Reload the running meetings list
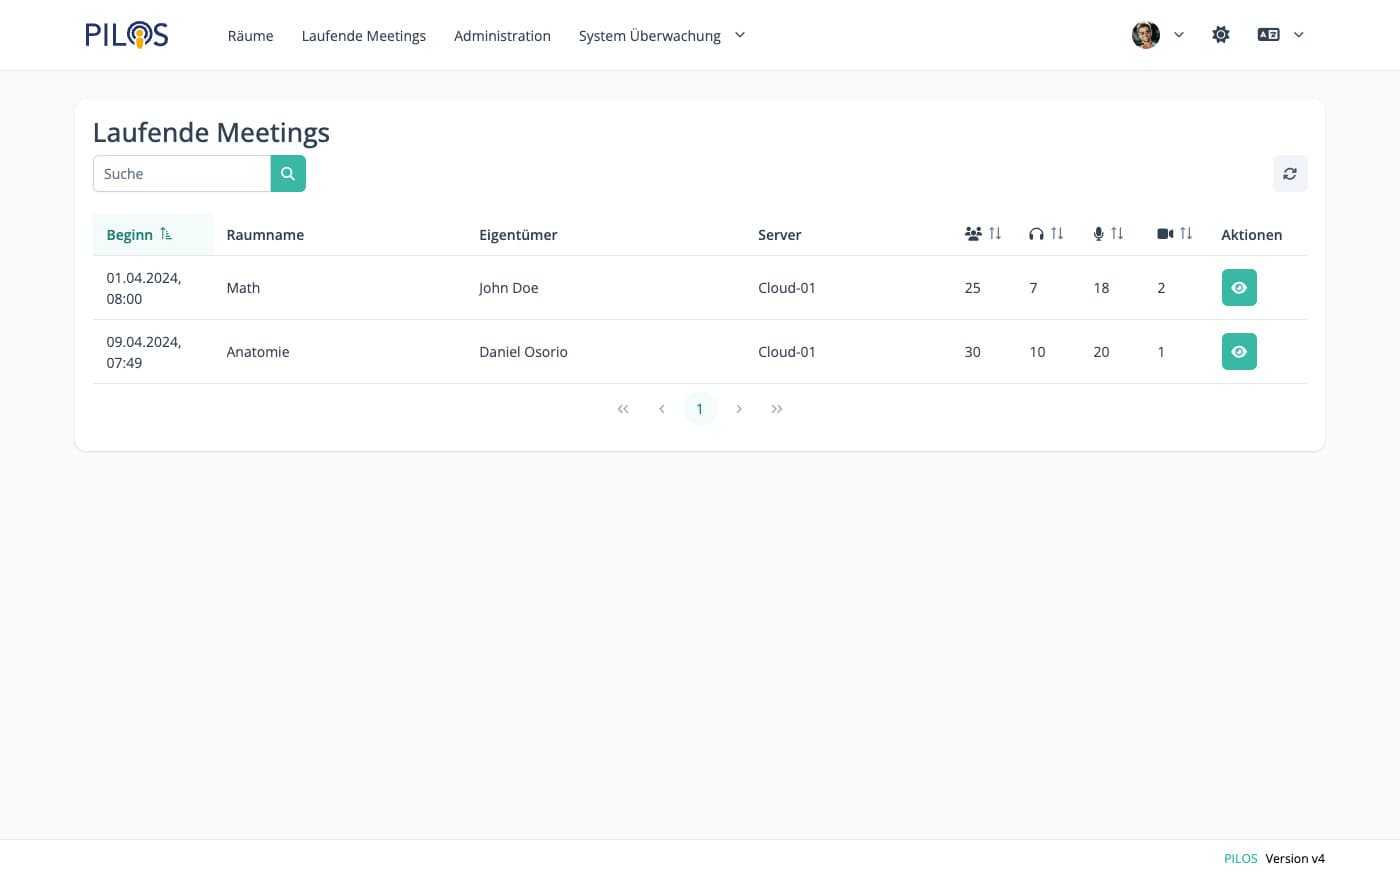This screenshot has width=1400, height=875. tap(1289, 174)
